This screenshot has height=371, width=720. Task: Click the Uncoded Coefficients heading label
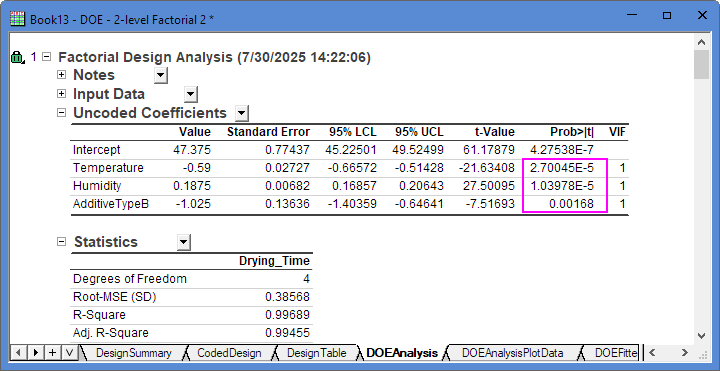coord(150,113)
